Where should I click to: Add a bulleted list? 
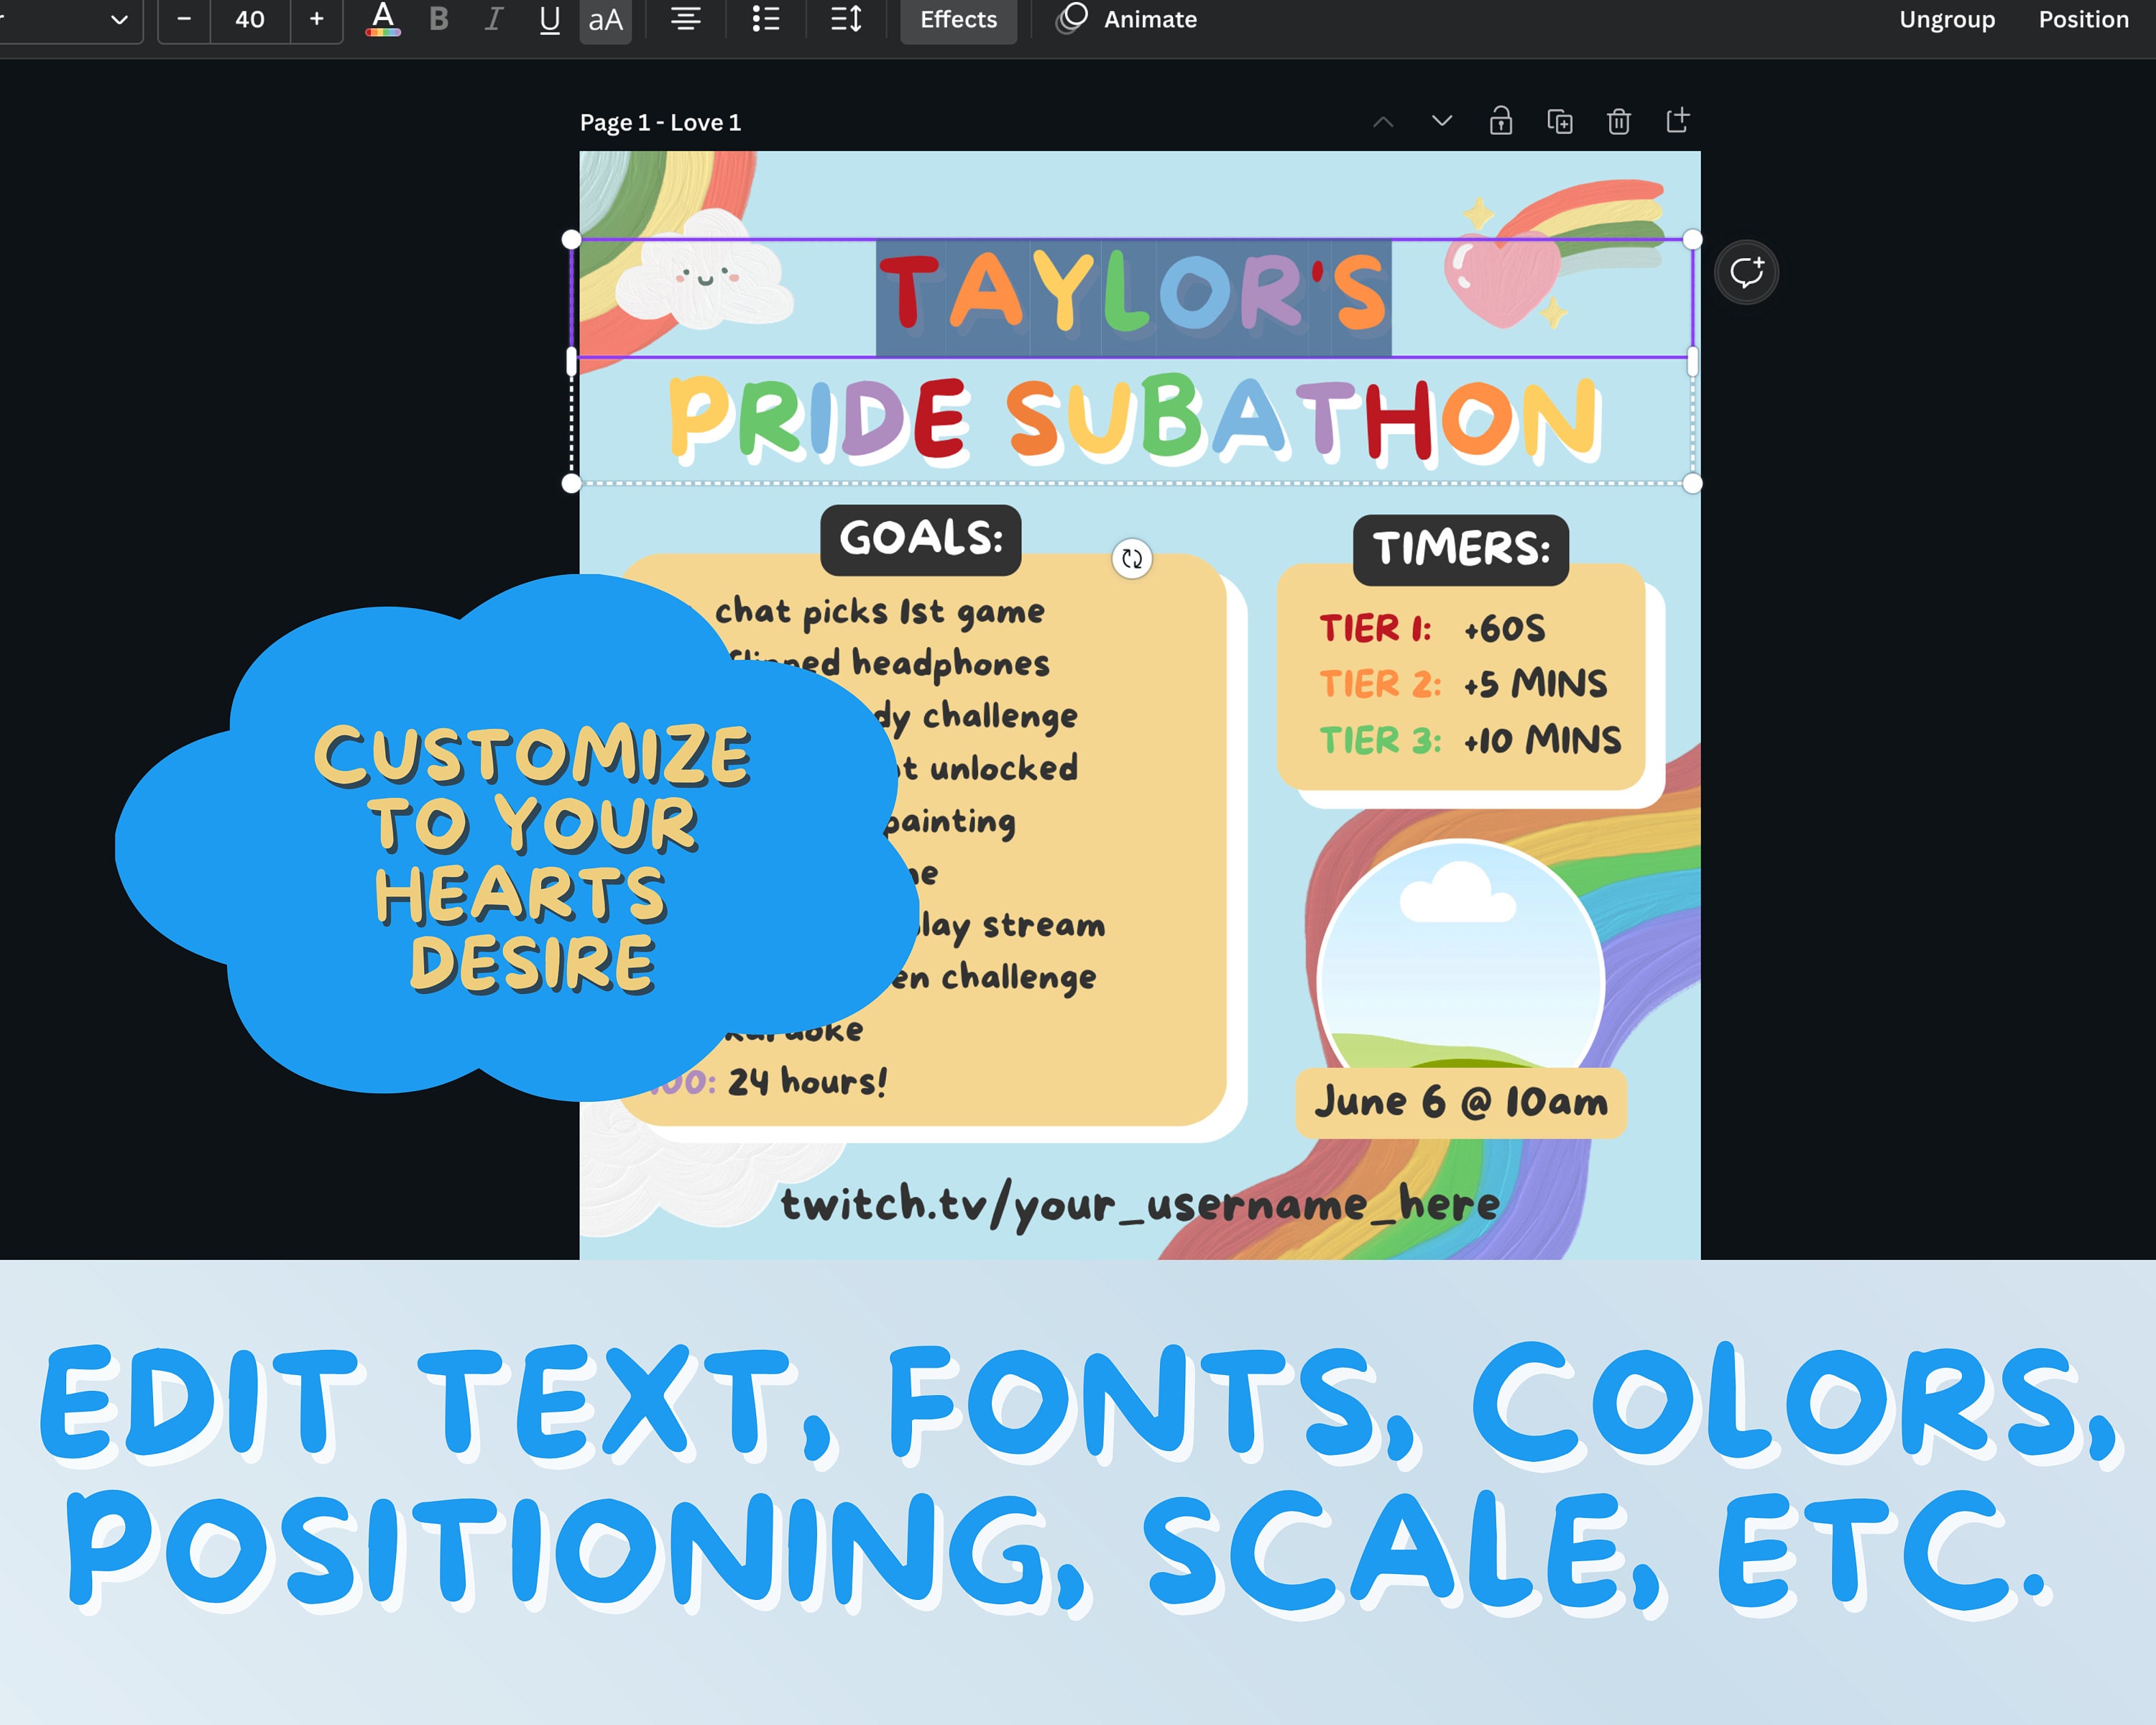[765, 20]
